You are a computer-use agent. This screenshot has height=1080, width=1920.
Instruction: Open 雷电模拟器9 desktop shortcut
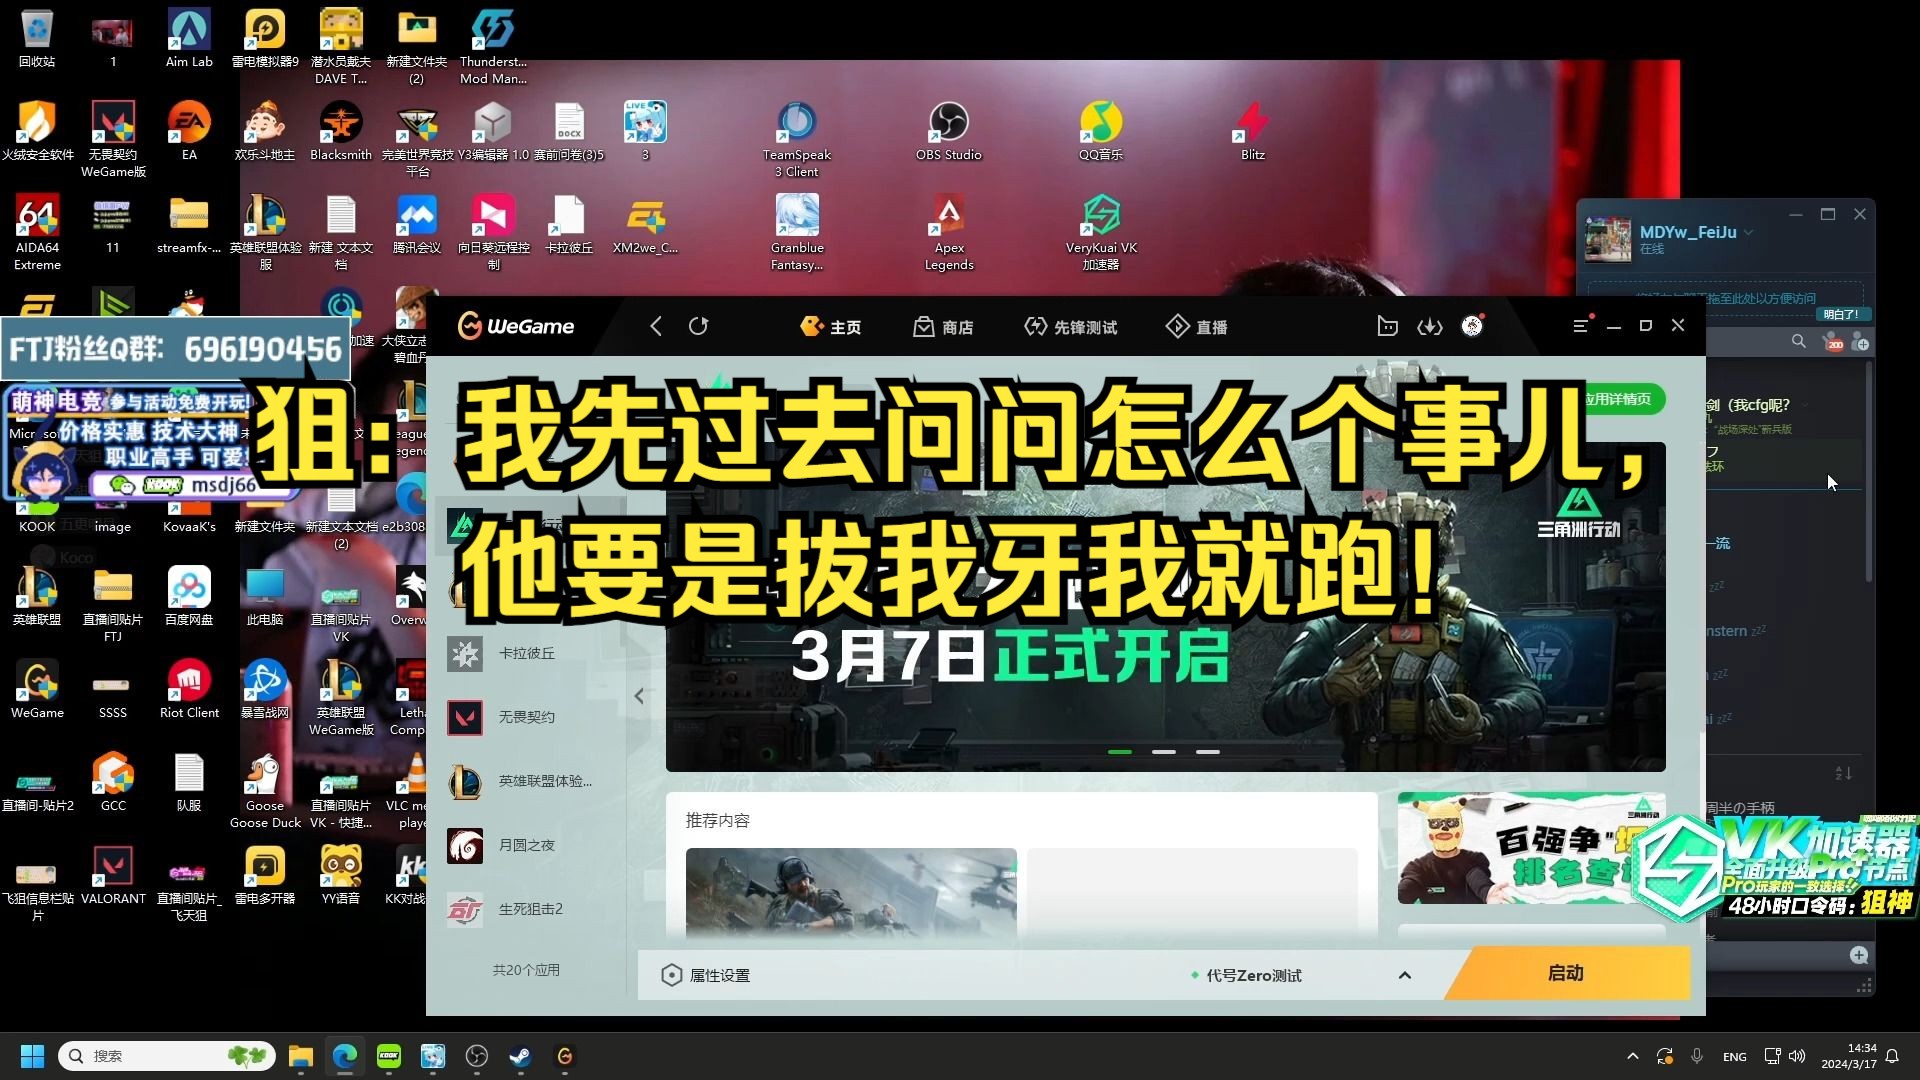tap(265, 38)
